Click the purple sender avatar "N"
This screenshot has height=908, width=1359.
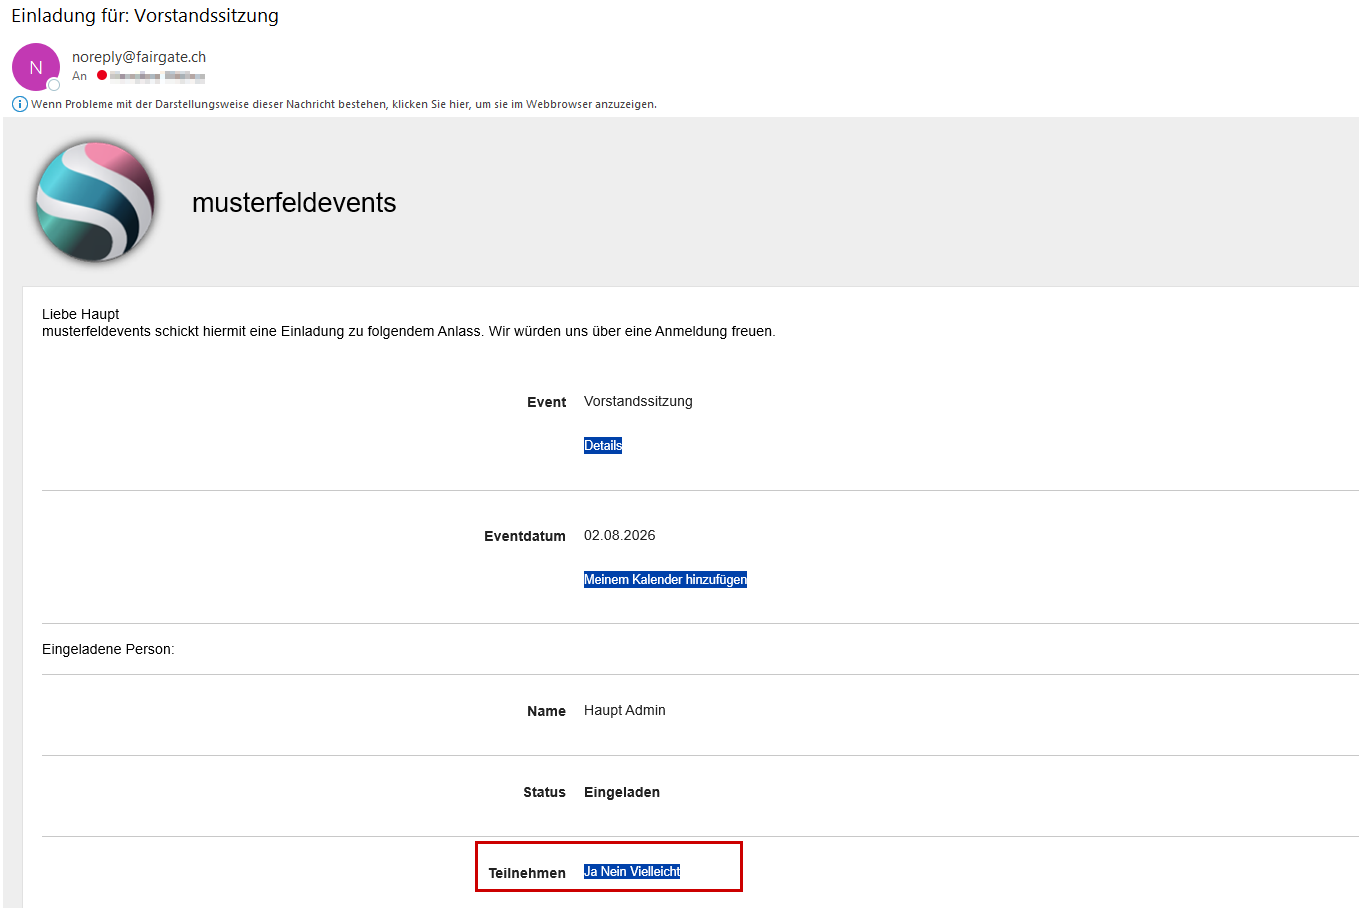pos(35,67)
